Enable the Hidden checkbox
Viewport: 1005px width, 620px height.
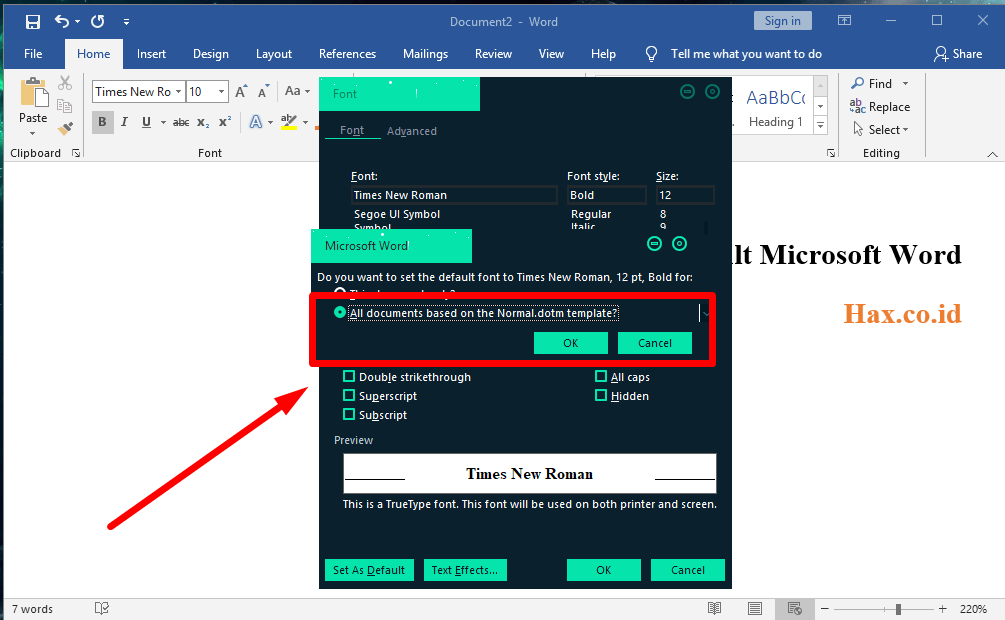(x=601, y=395)
